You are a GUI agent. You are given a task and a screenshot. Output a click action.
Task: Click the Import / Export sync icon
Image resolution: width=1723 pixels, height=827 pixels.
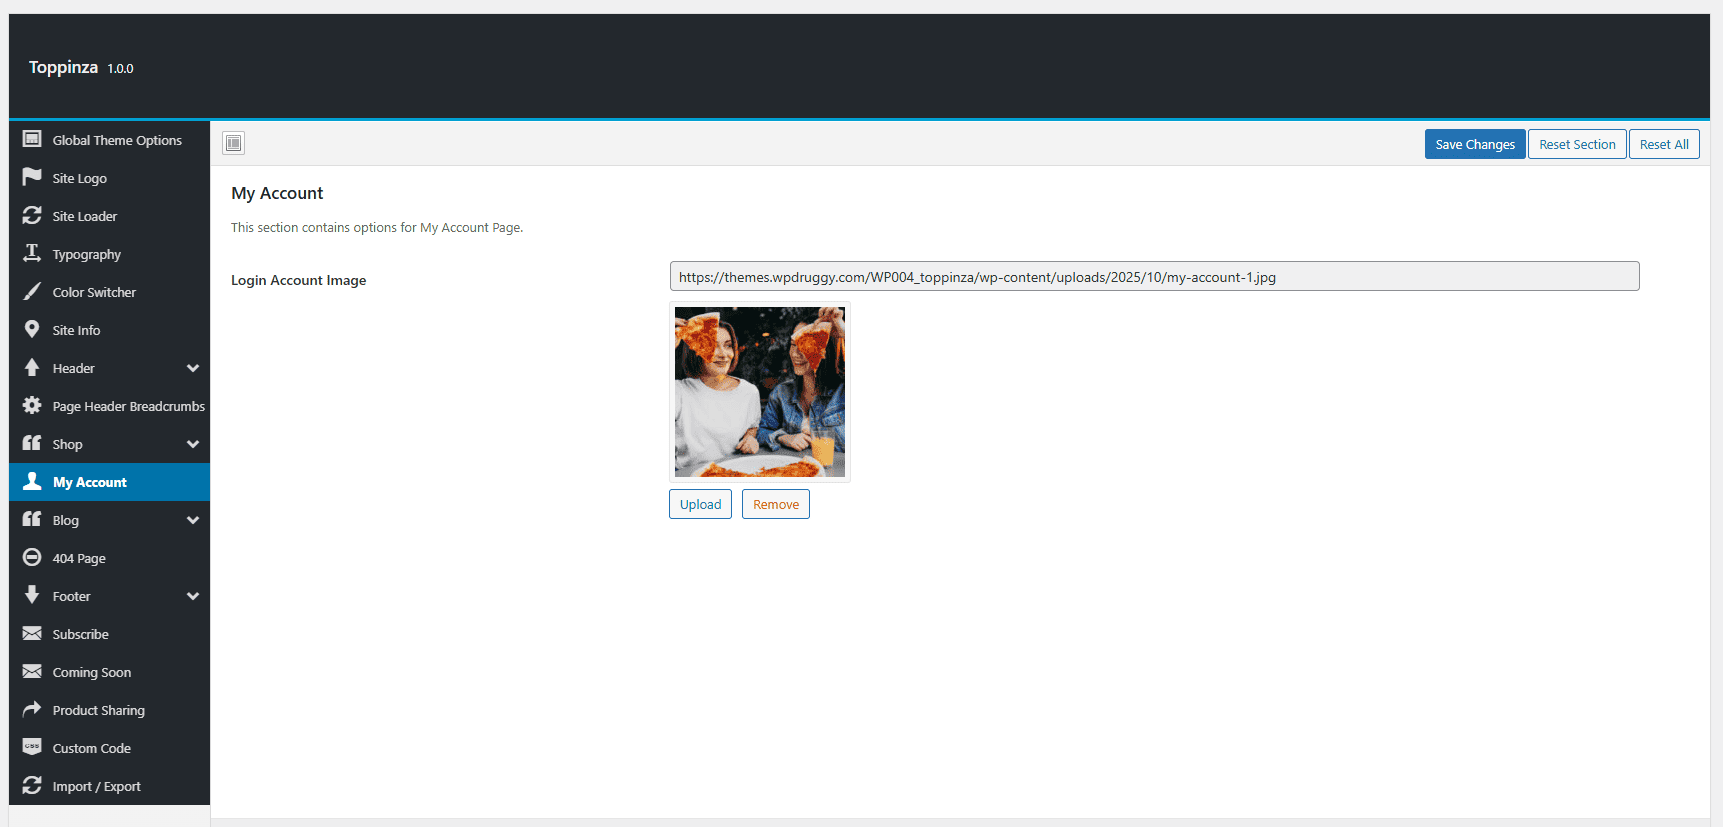(x=32, y=785)
